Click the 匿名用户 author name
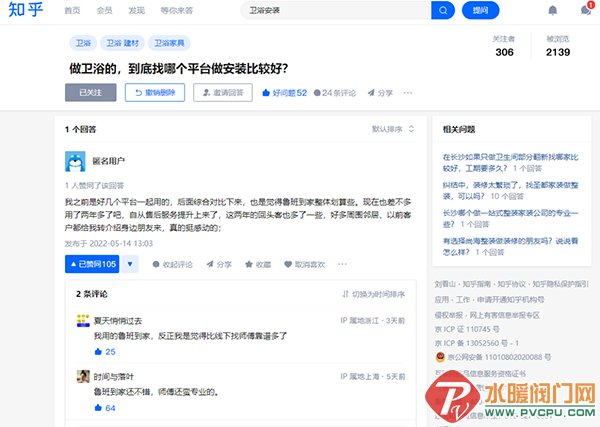 coord(109,161)
